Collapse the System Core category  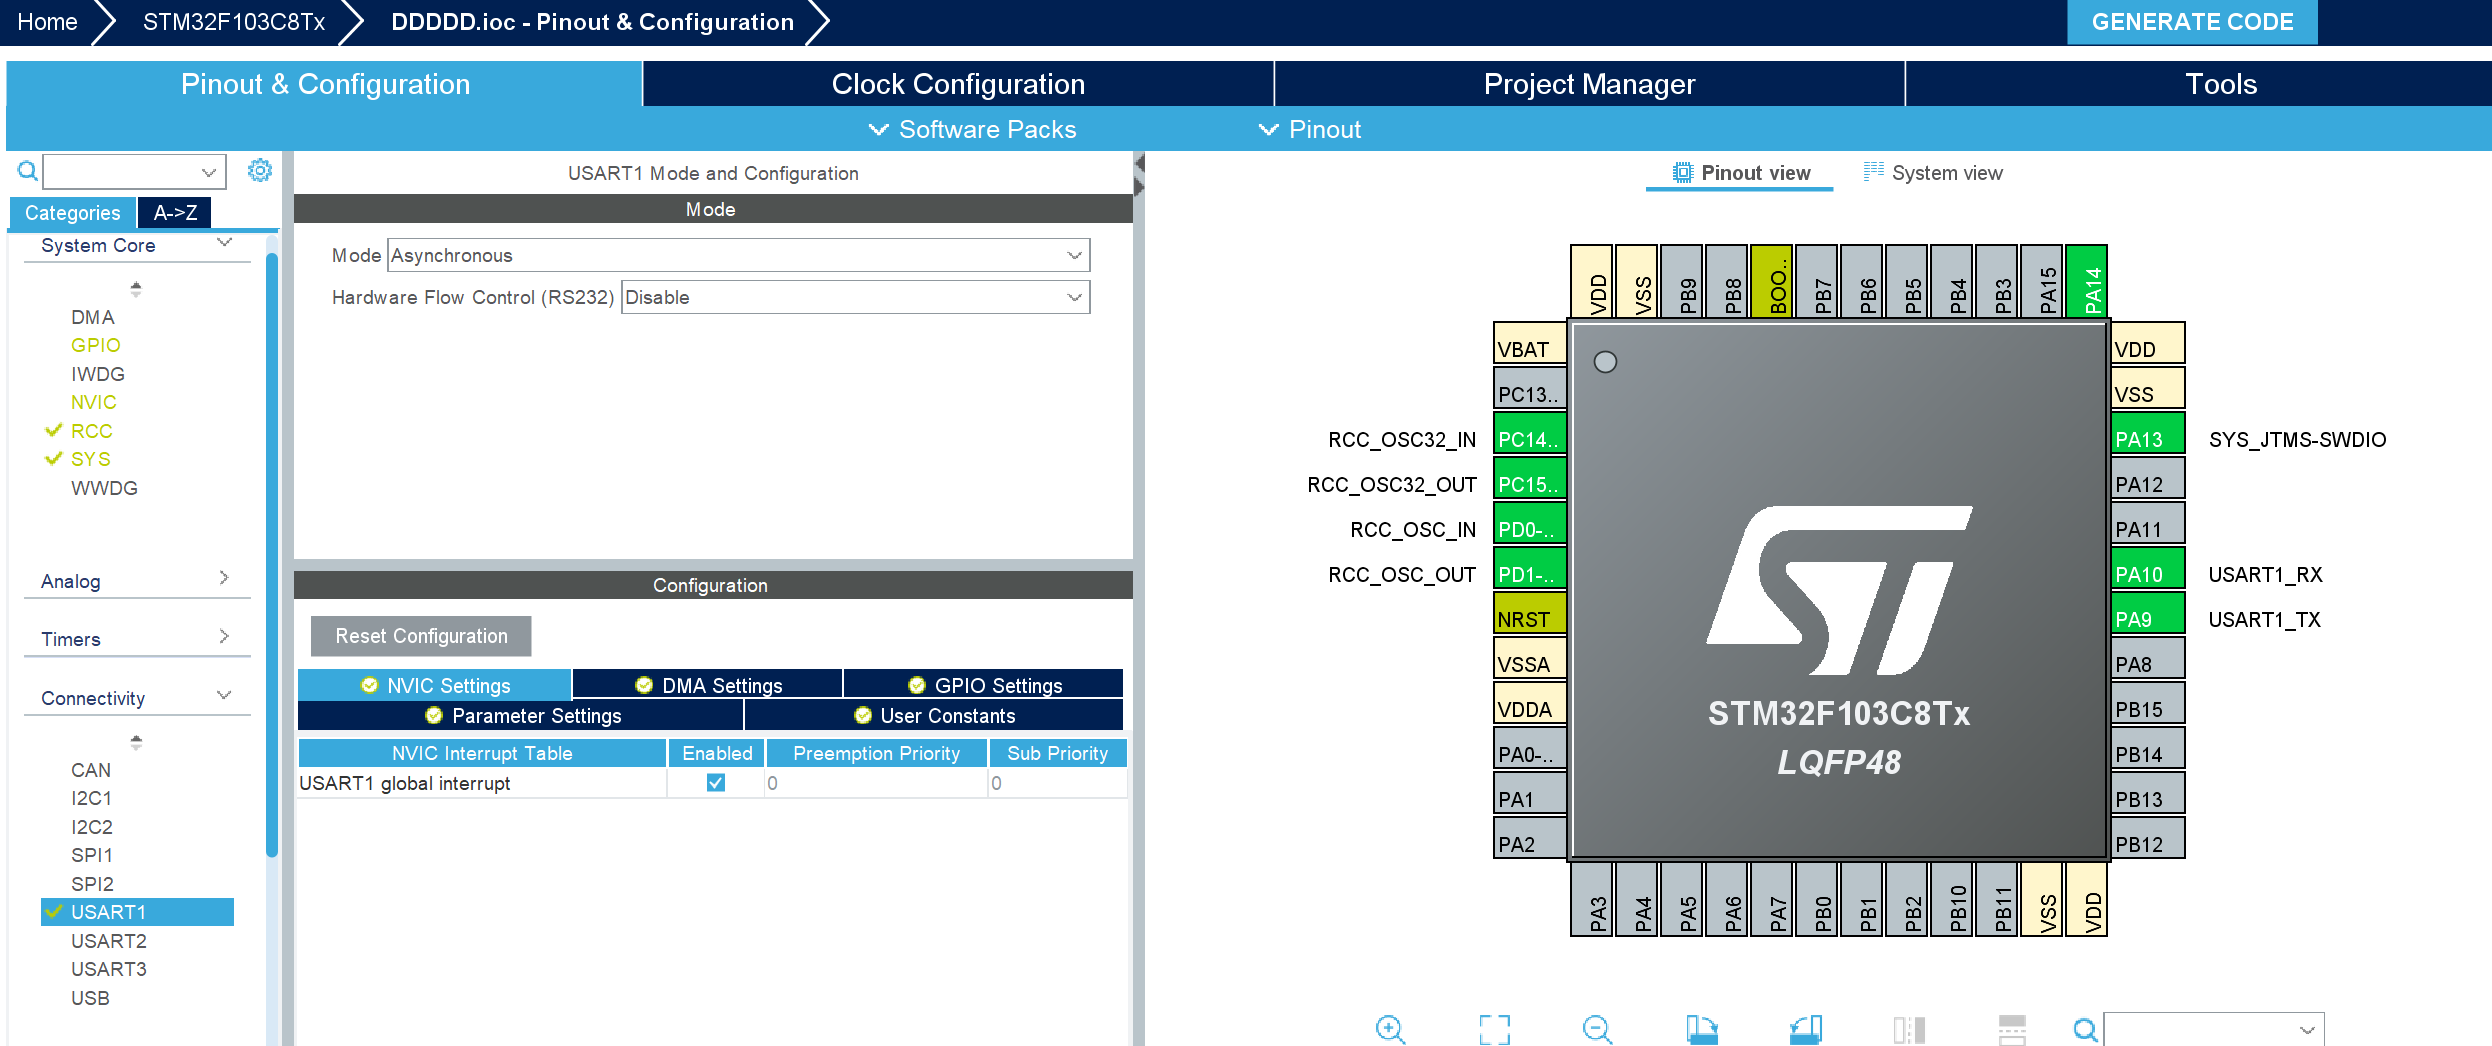tap(224, 243)
